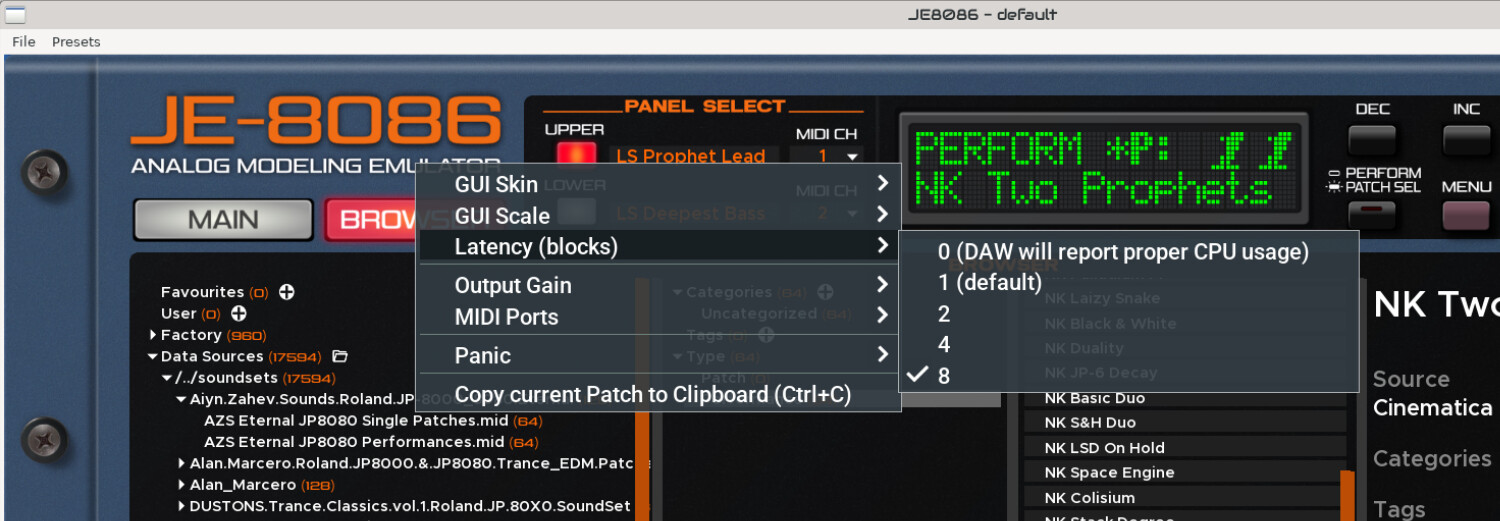Add a new Favourites list with plus icon
1500x521 pixels.
tap(287, 292)
